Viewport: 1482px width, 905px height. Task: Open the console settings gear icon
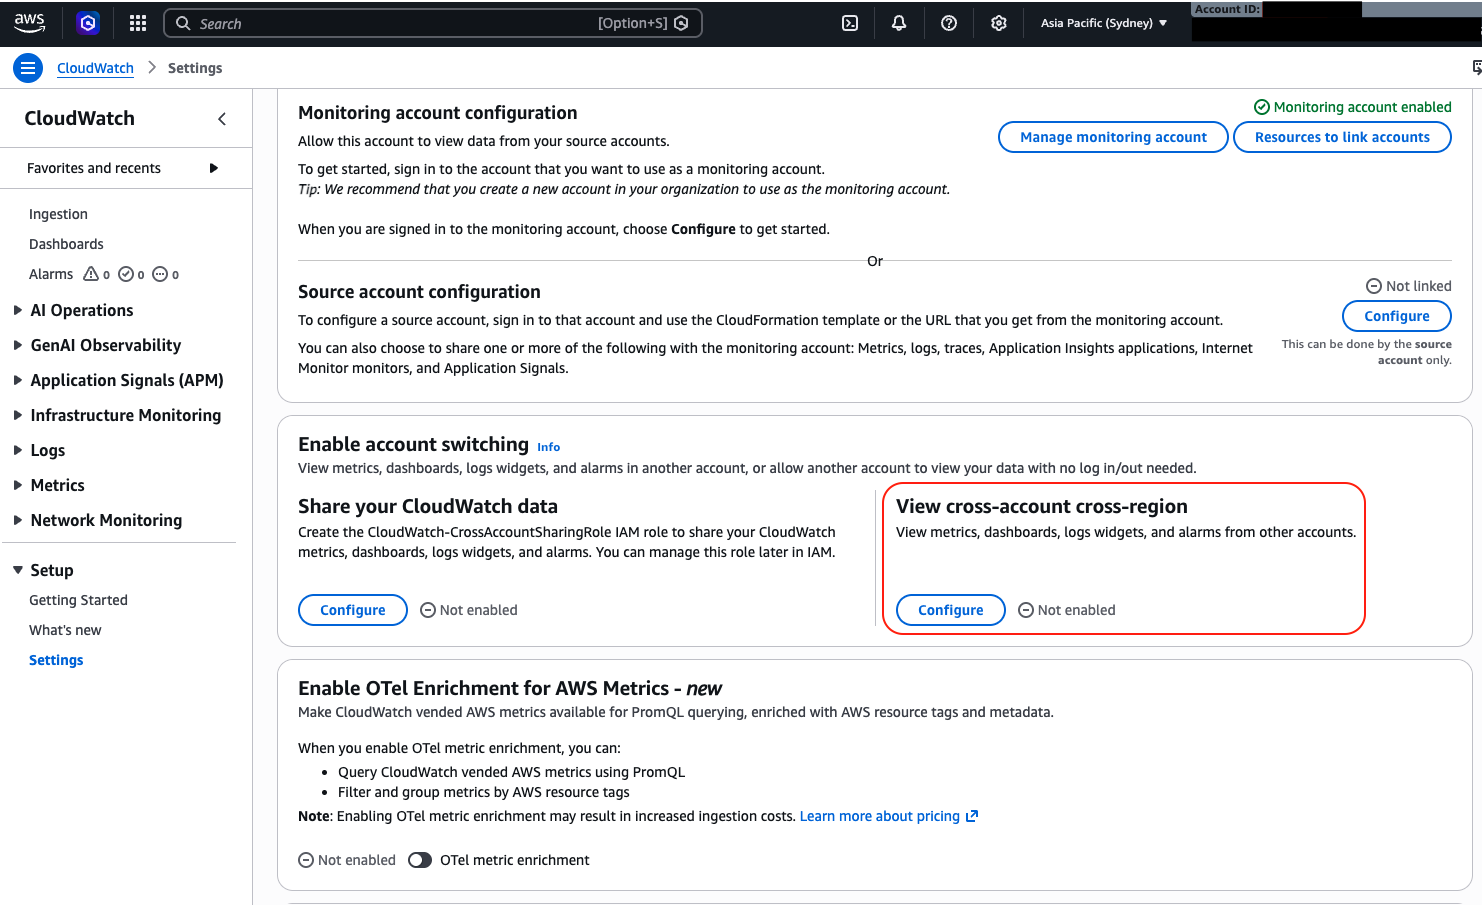pyautogui.click(x=998, y=23)
